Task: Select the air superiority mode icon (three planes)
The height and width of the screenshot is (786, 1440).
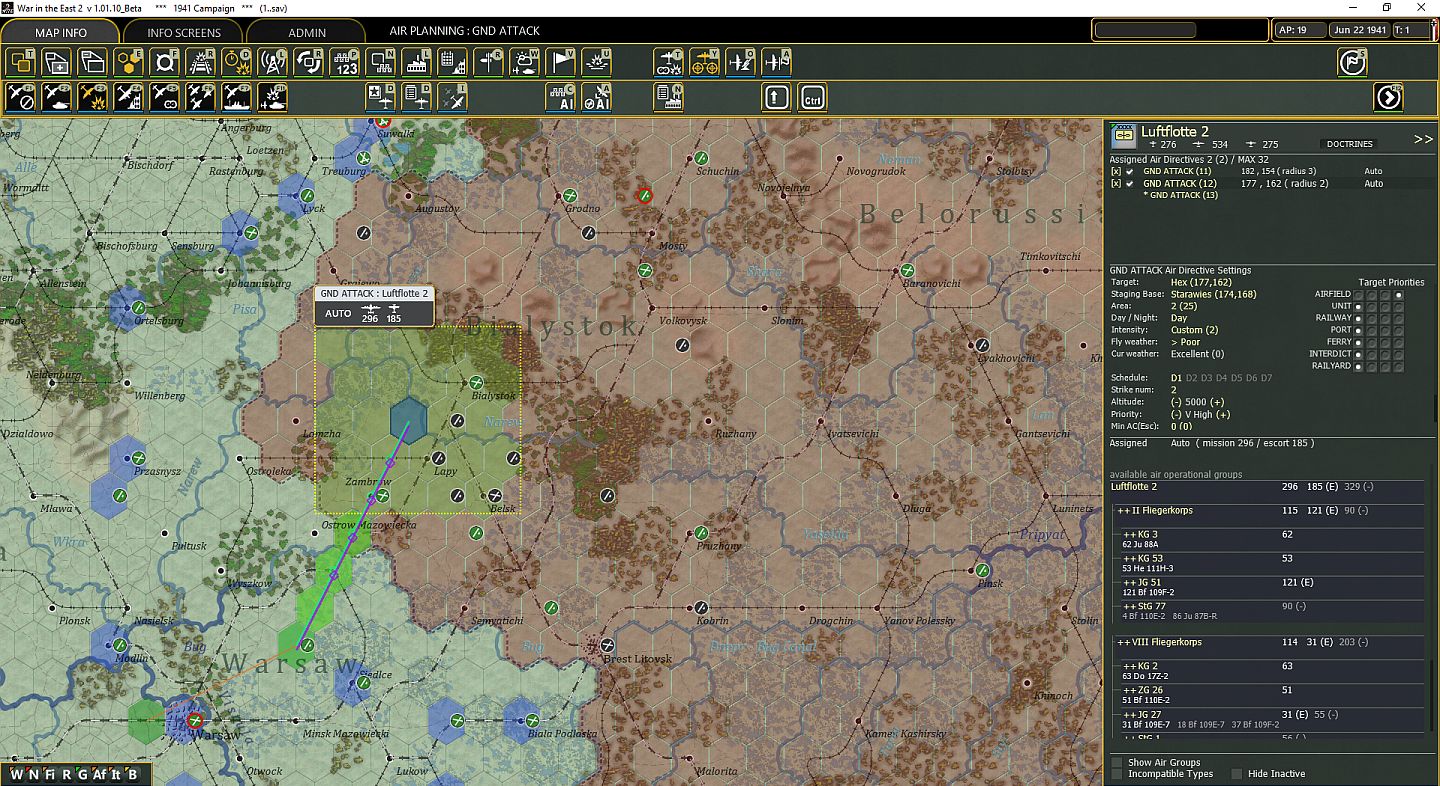Action: pyautogui.click(x=201, y=97)
